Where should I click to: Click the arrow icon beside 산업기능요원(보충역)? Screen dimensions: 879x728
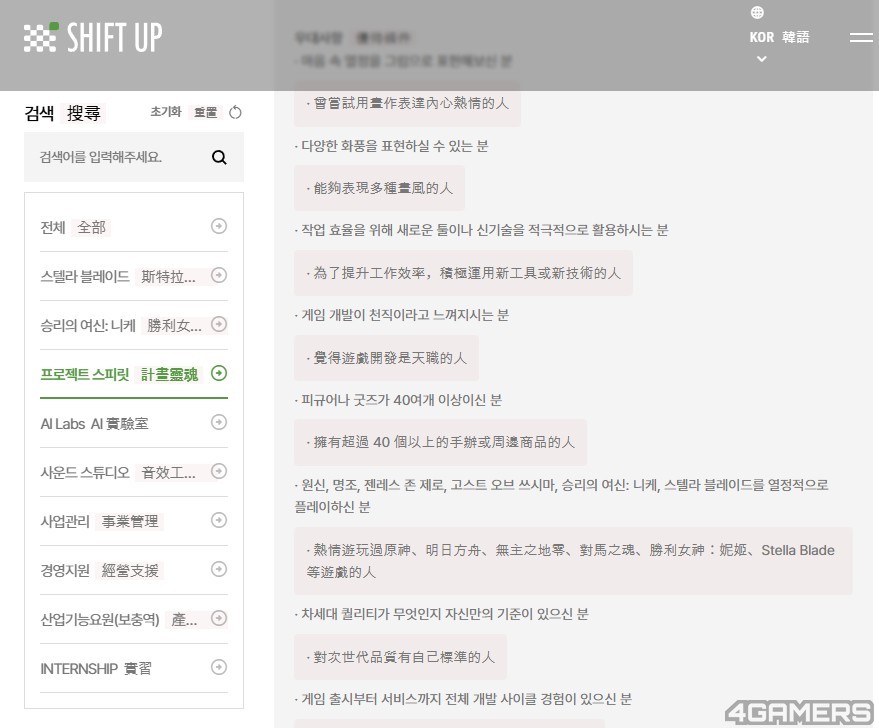tap(219, 618)
